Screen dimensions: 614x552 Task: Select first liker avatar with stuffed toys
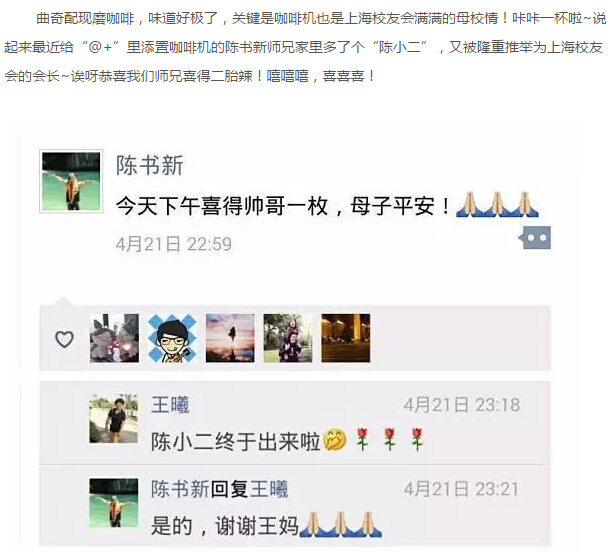point(114,338)
